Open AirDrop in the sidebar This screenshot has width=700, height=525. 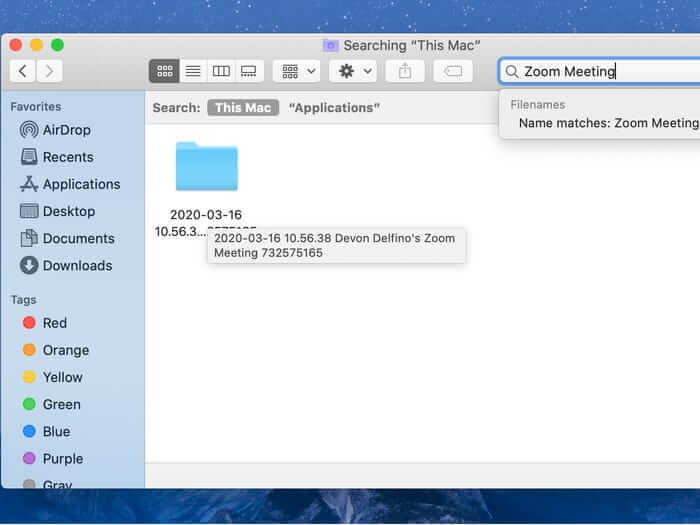point(67,130)
